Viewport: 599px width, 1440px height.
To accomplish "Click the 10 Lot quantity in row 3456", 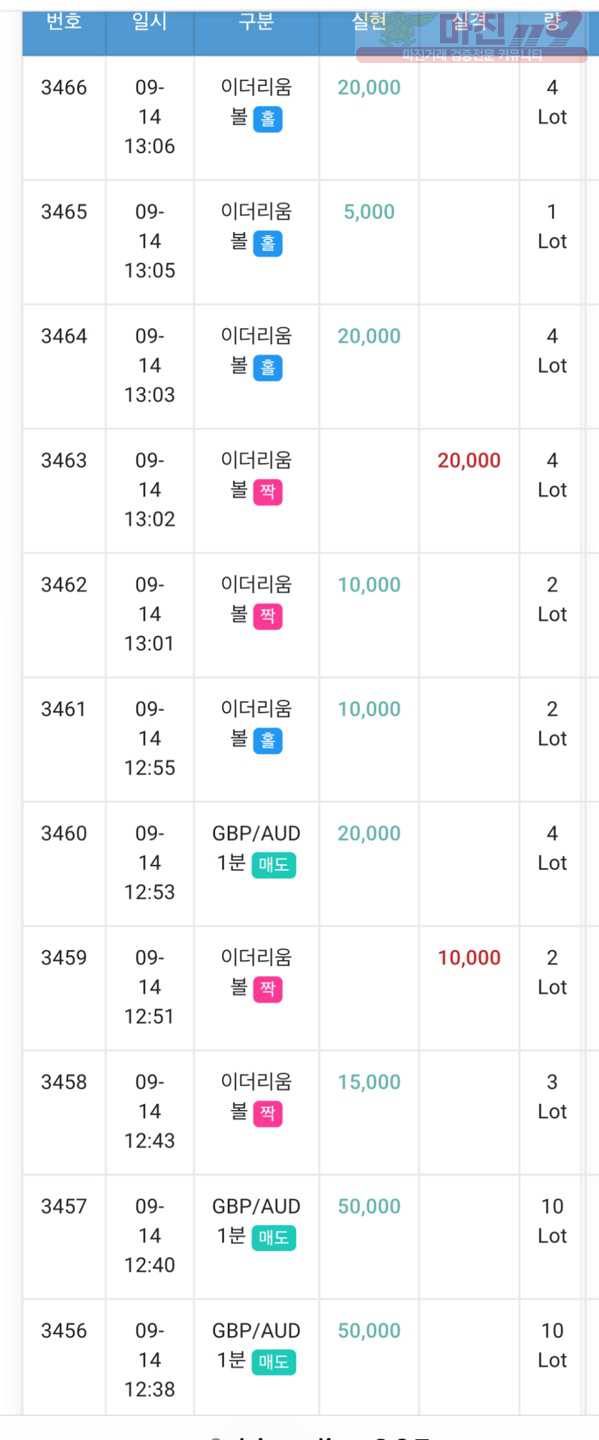I will point(552,1345).
